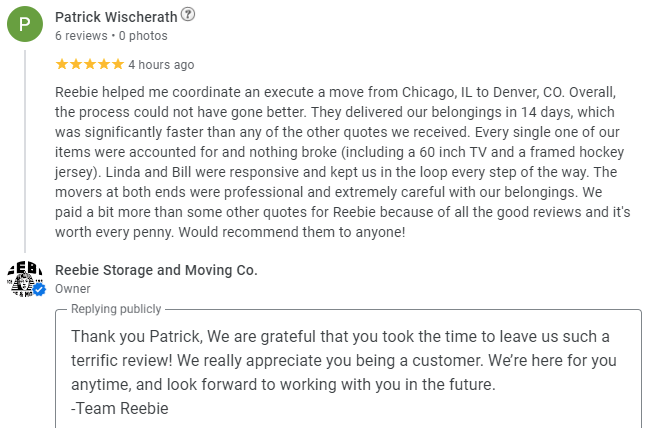The image size is (646, 428).
Task: Click the vertical thread line below avatar
Action: coord(25,150)
